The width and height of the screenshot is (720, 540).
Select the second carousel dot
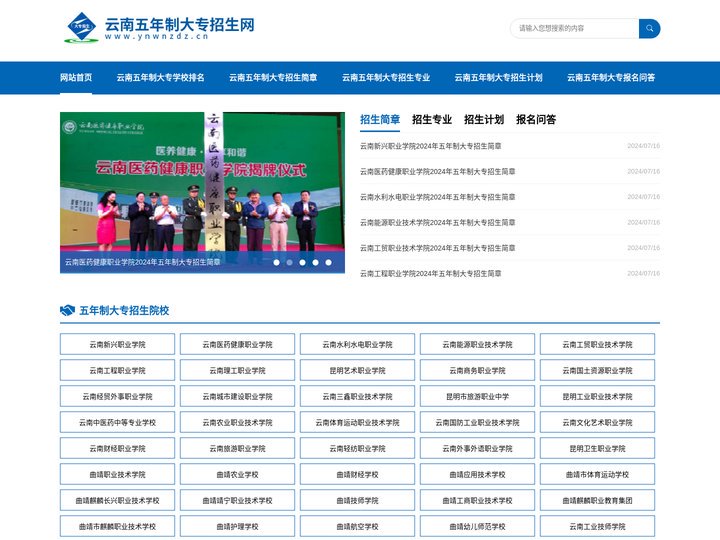click(x=289, y=263)
